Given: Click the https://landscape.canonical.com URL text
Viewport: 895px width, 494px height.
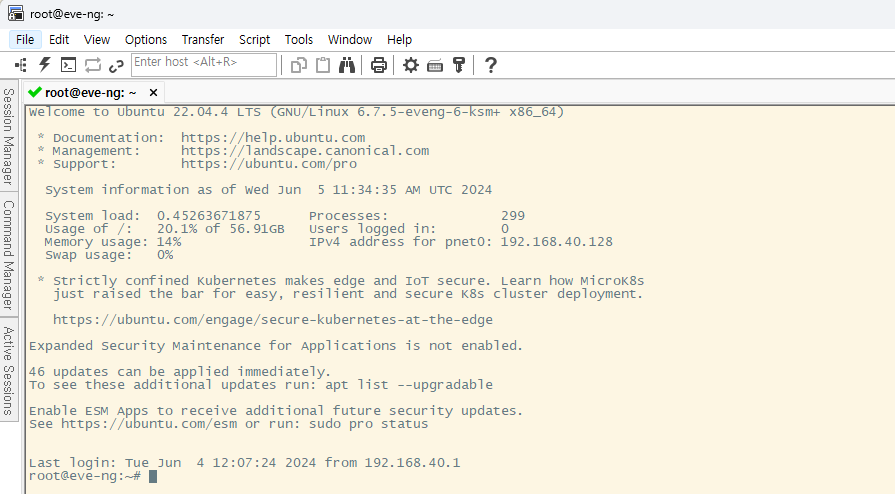Looking at the screenshot, I should click(x=305, y=151).
